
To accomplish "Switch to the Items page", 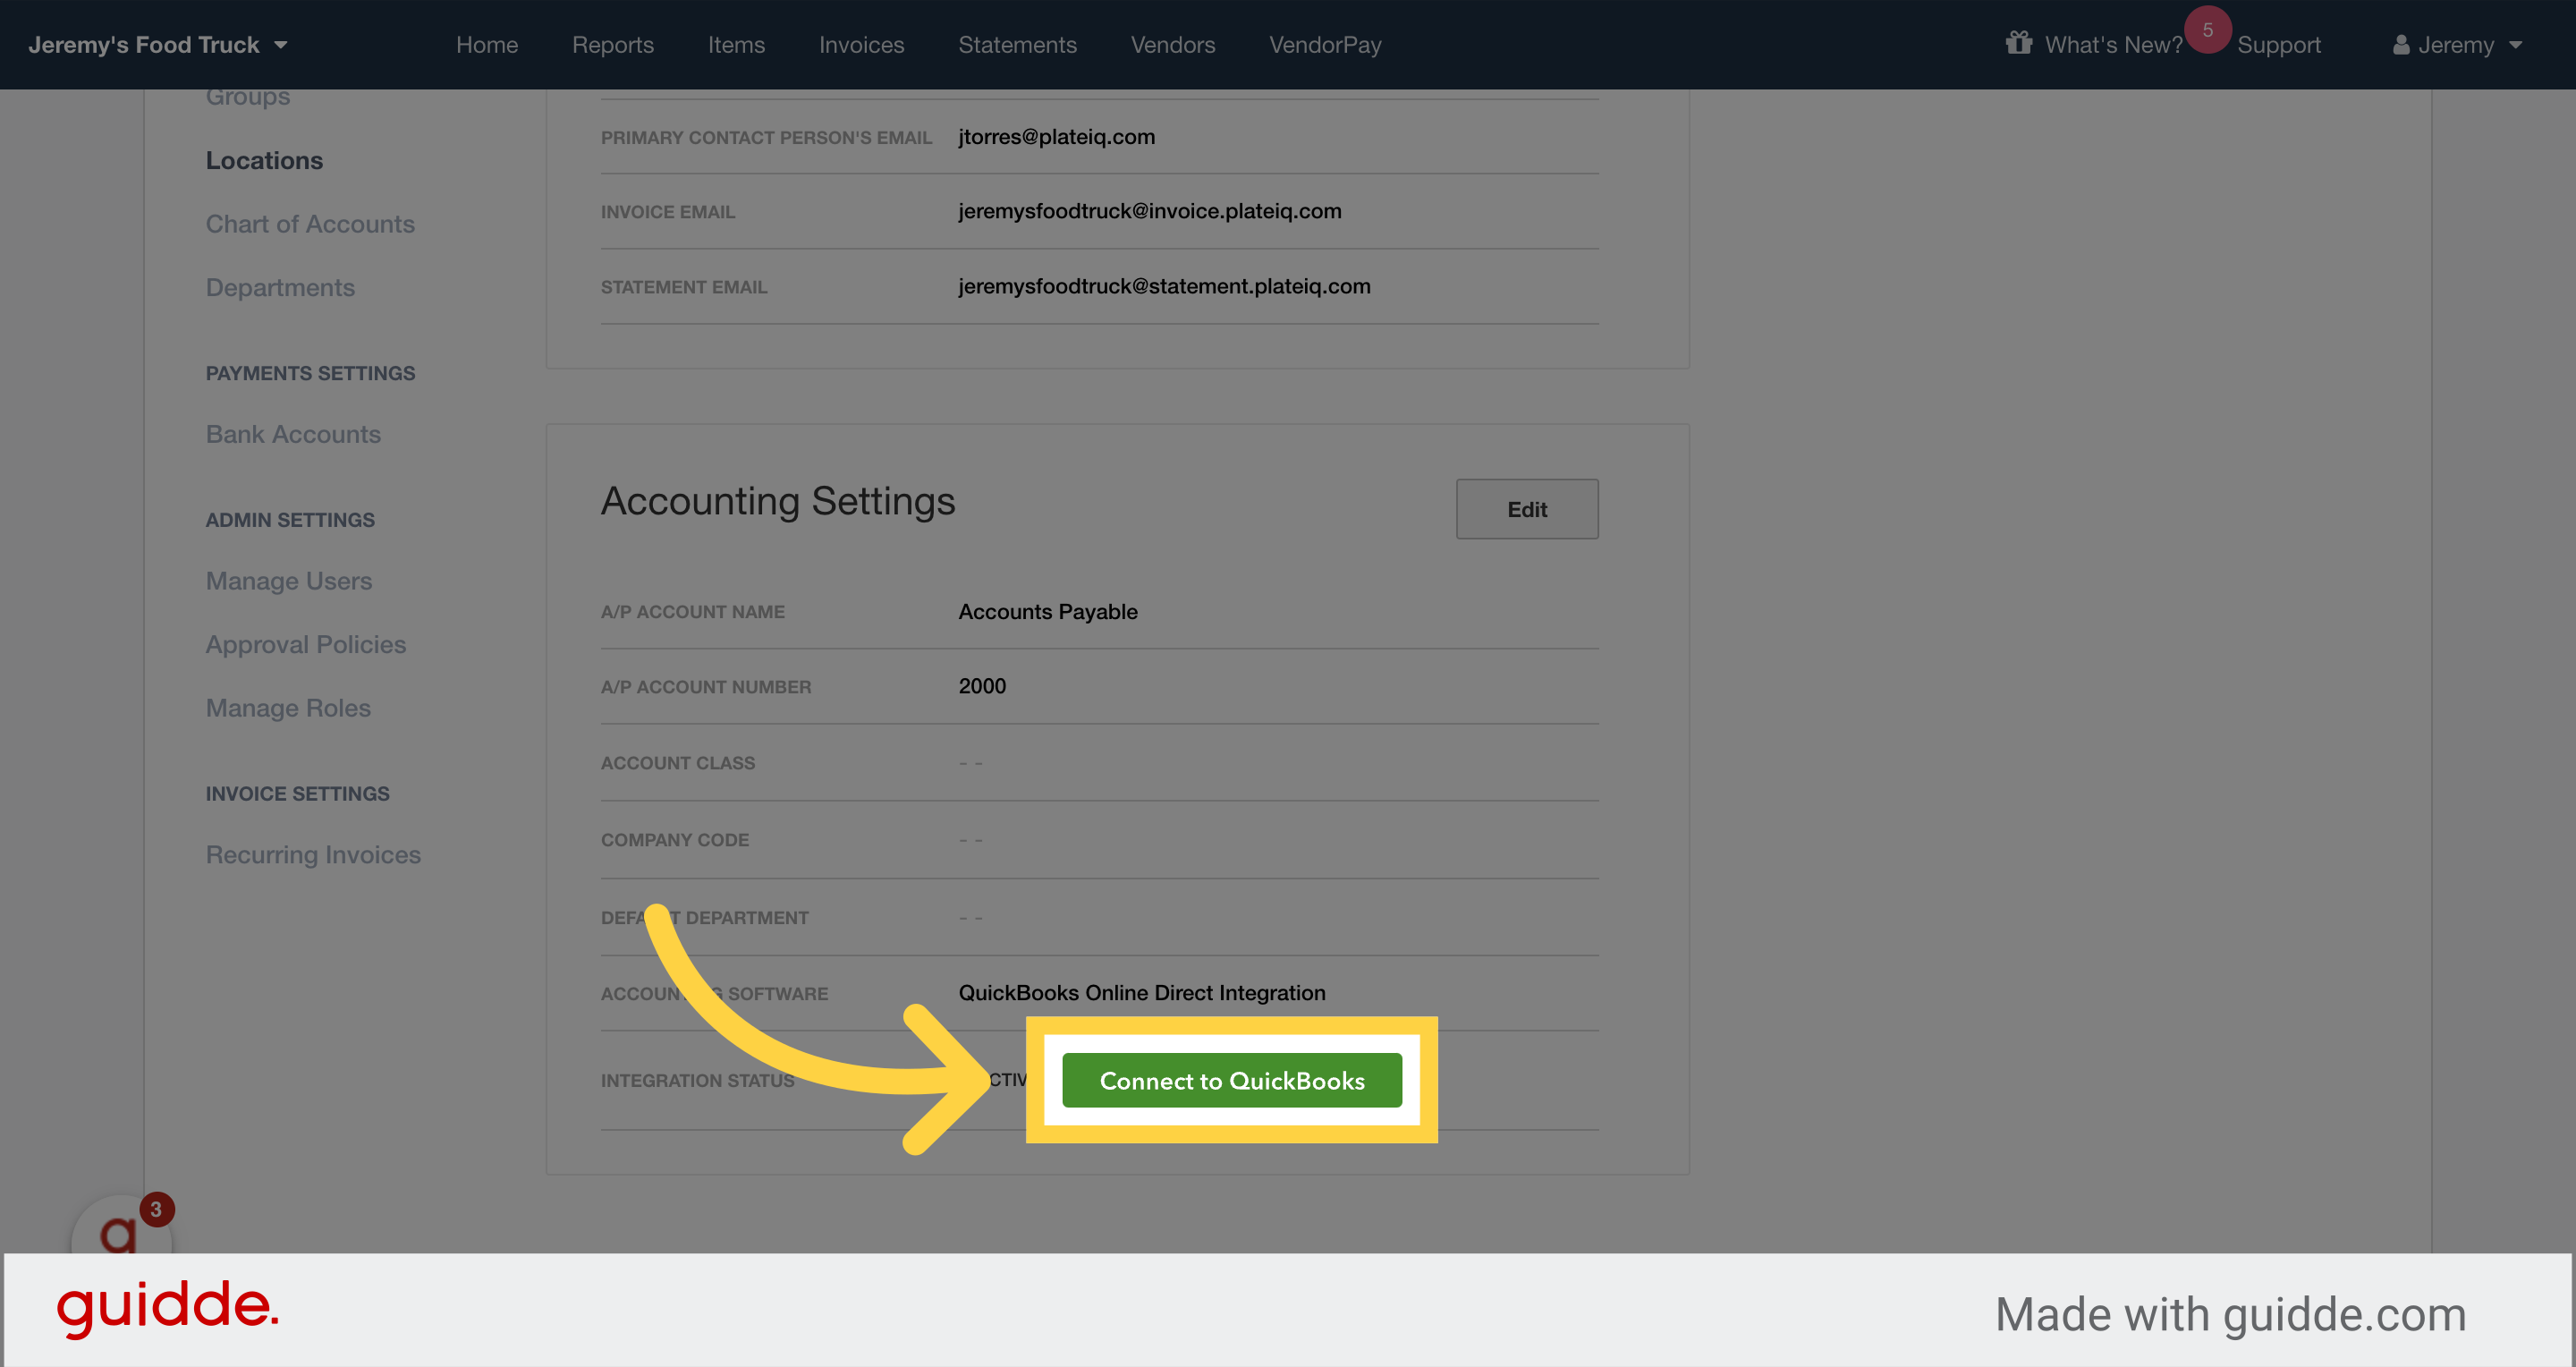I will point(736,45).
